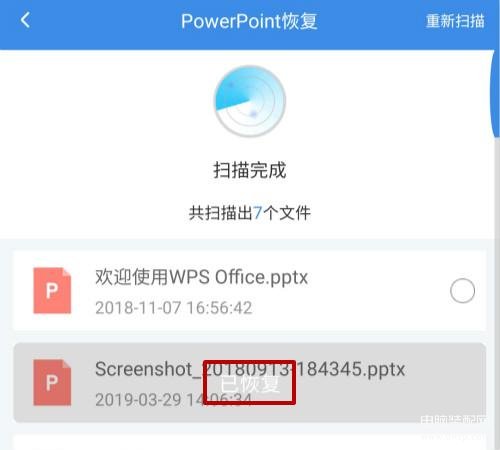This screenshot has height=450, width=500.
Task: Click the blue scrollbar on the right edge
Action: click(495, 93)
